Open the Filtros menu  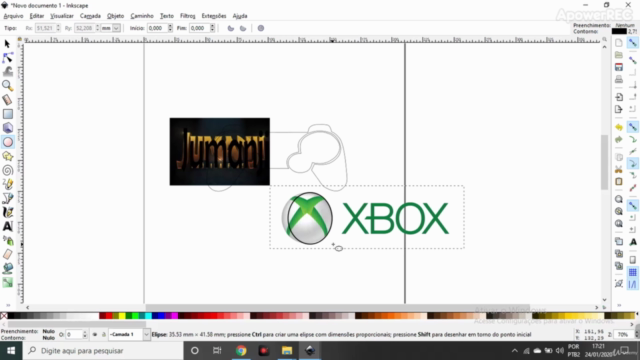pos(188,16)
